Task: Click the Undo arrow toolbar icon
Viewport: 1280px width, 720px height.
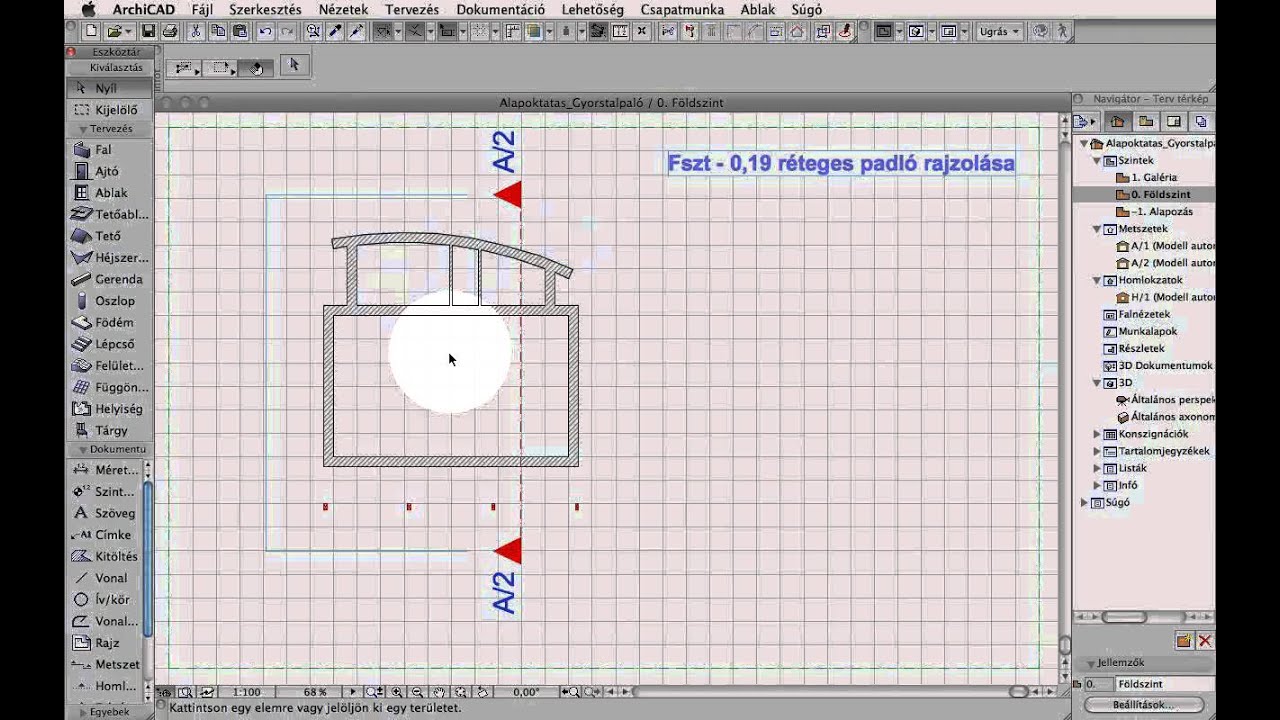Action: click(x=265, y=31)
